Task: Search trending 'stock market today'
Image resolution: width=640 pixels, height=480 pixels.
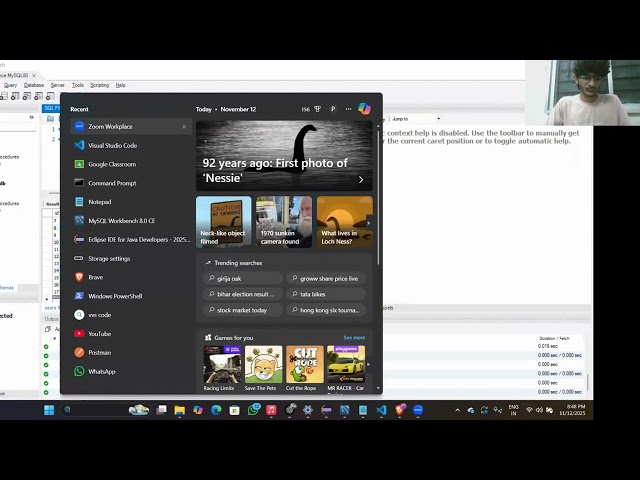Action: click(242, 310)
